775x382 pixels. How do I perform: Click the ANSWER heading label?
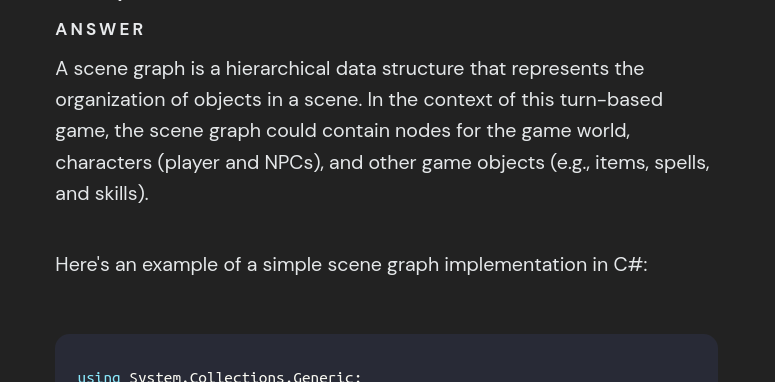(x=100, y=30)
